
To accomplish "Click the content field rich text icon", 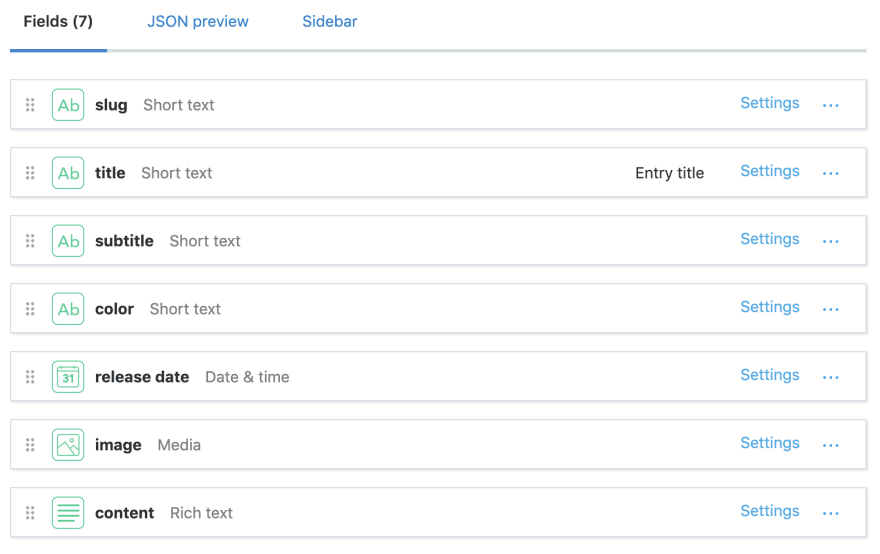I will 68,512.
